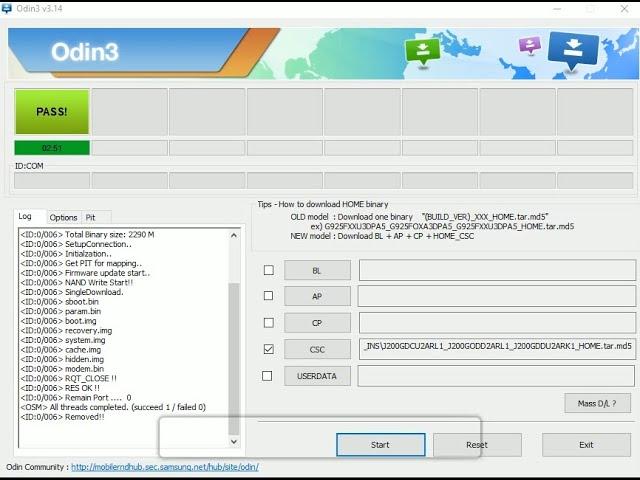Tick the CP checkbox
Screen dimensions: 640x480
click(x=269, y=322)
